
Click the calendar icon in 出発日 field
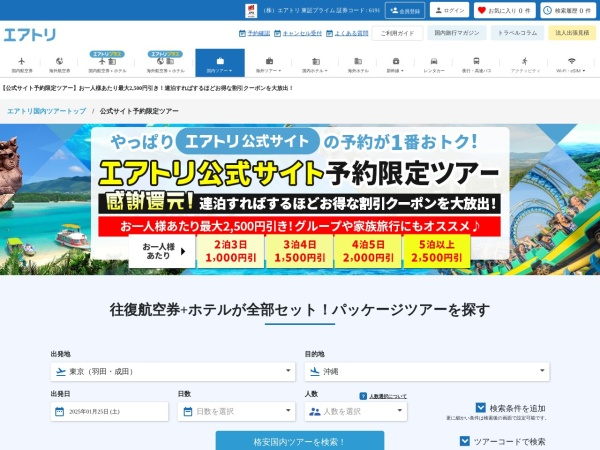(x=60, y=412)
